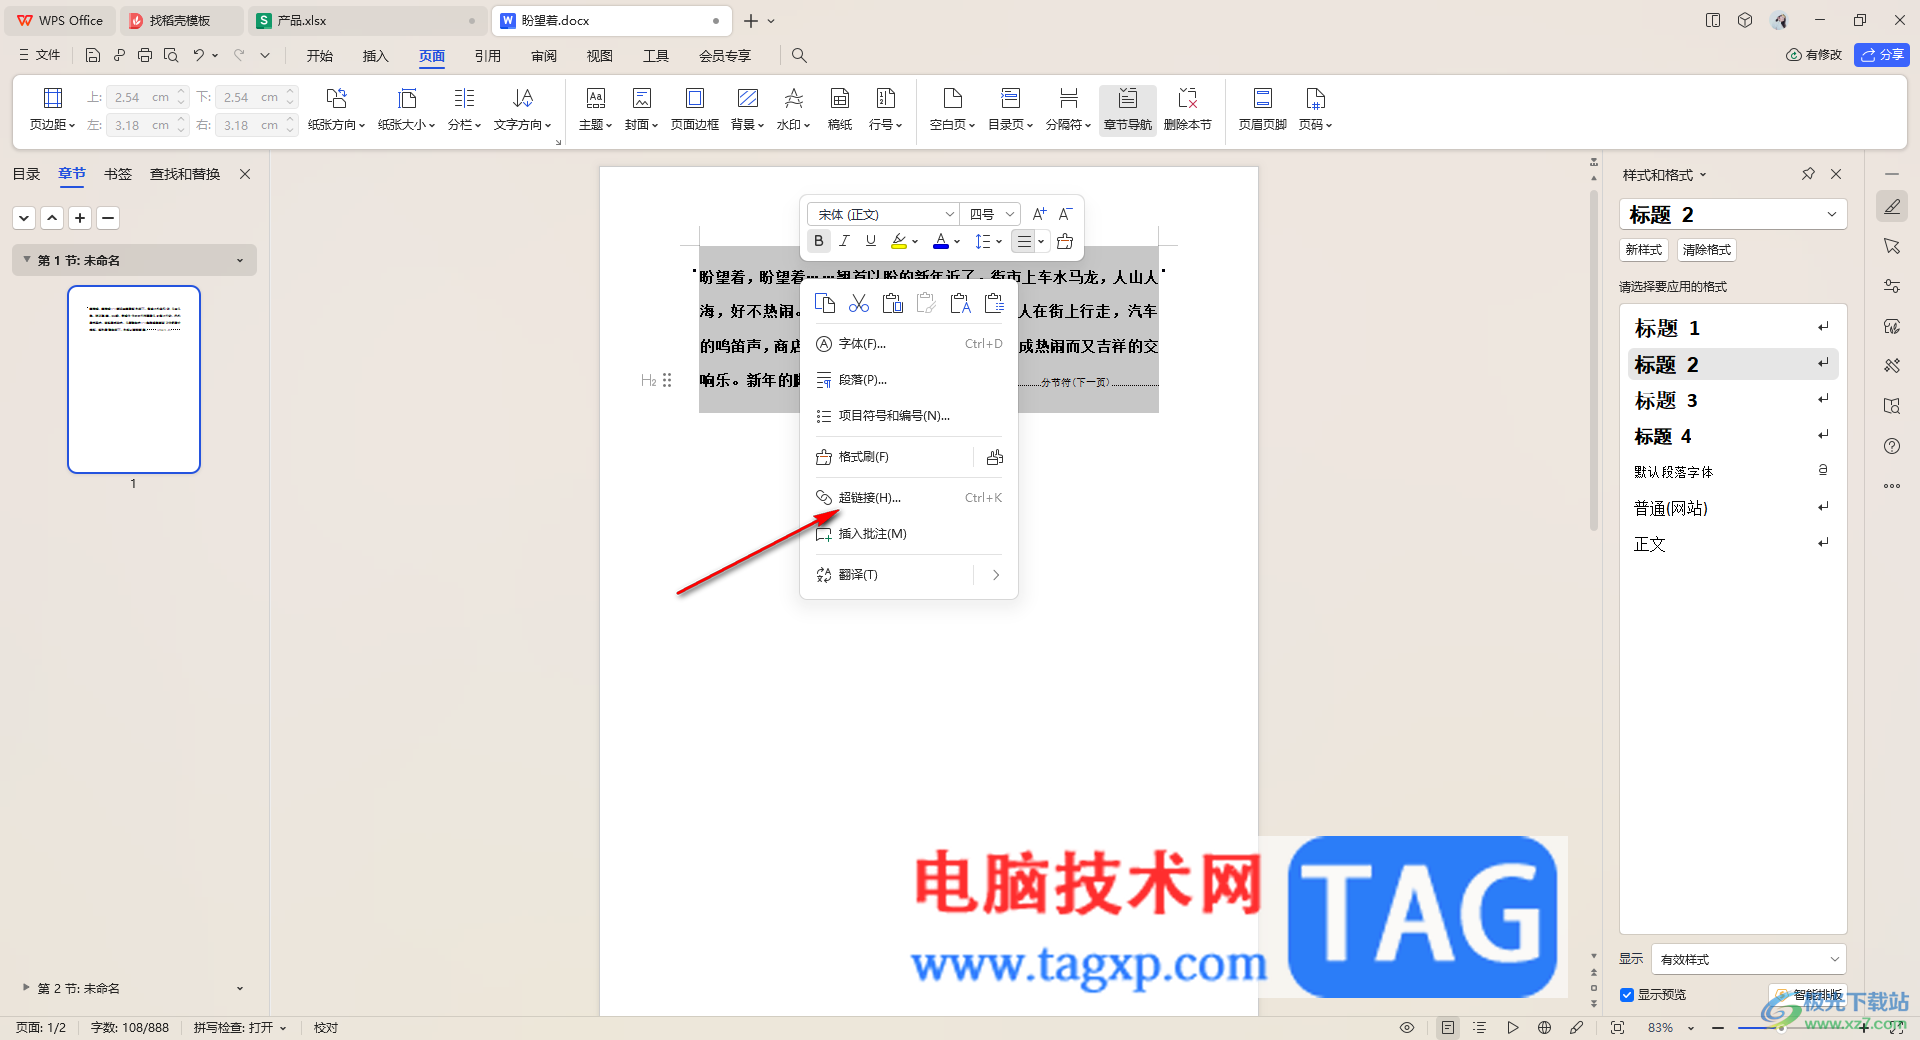Click the Cut scissors icon
This screenshot has height=1040, width=1920.
[859, 303]
